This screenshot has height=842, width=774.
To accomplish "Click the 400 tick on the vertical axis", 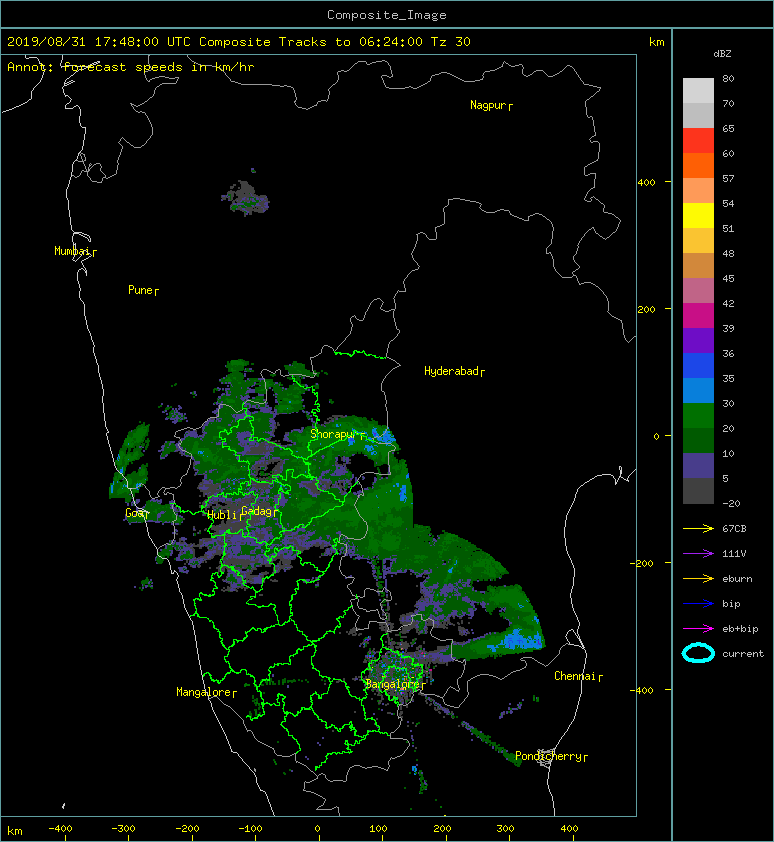I will click(647, 183).
